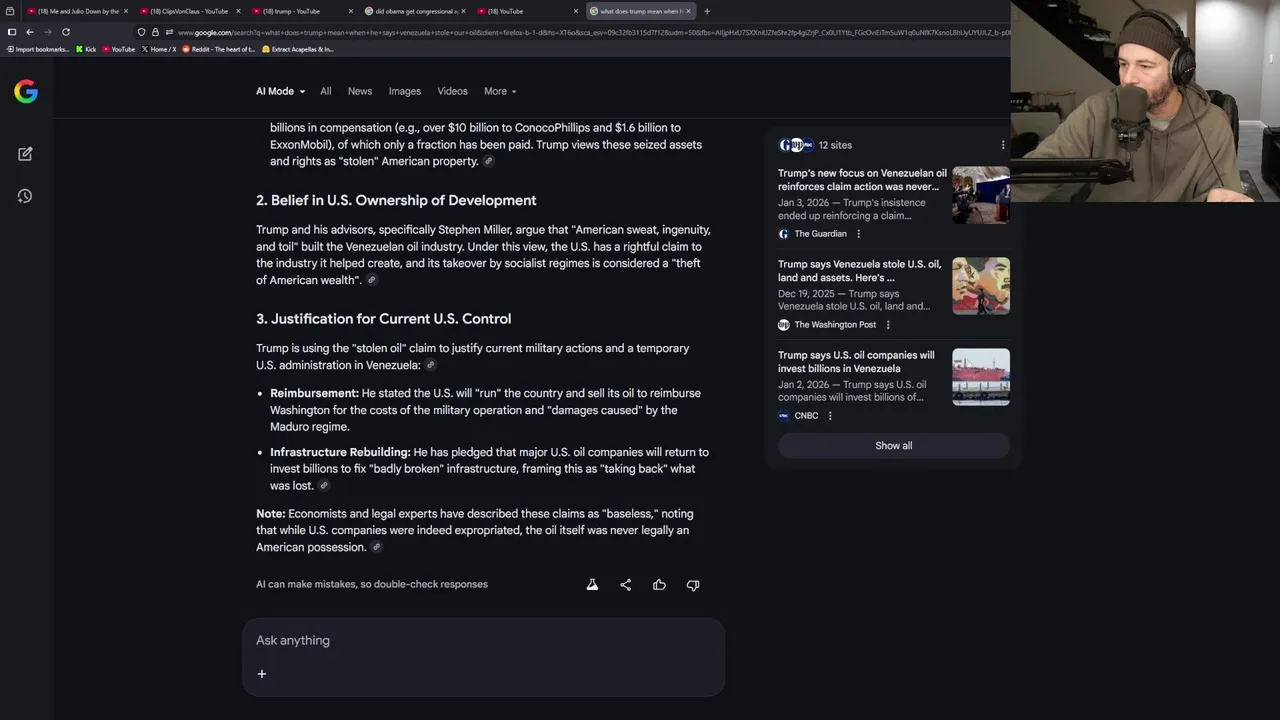Open source link icon after "was lost."

(x=324, y=486)
